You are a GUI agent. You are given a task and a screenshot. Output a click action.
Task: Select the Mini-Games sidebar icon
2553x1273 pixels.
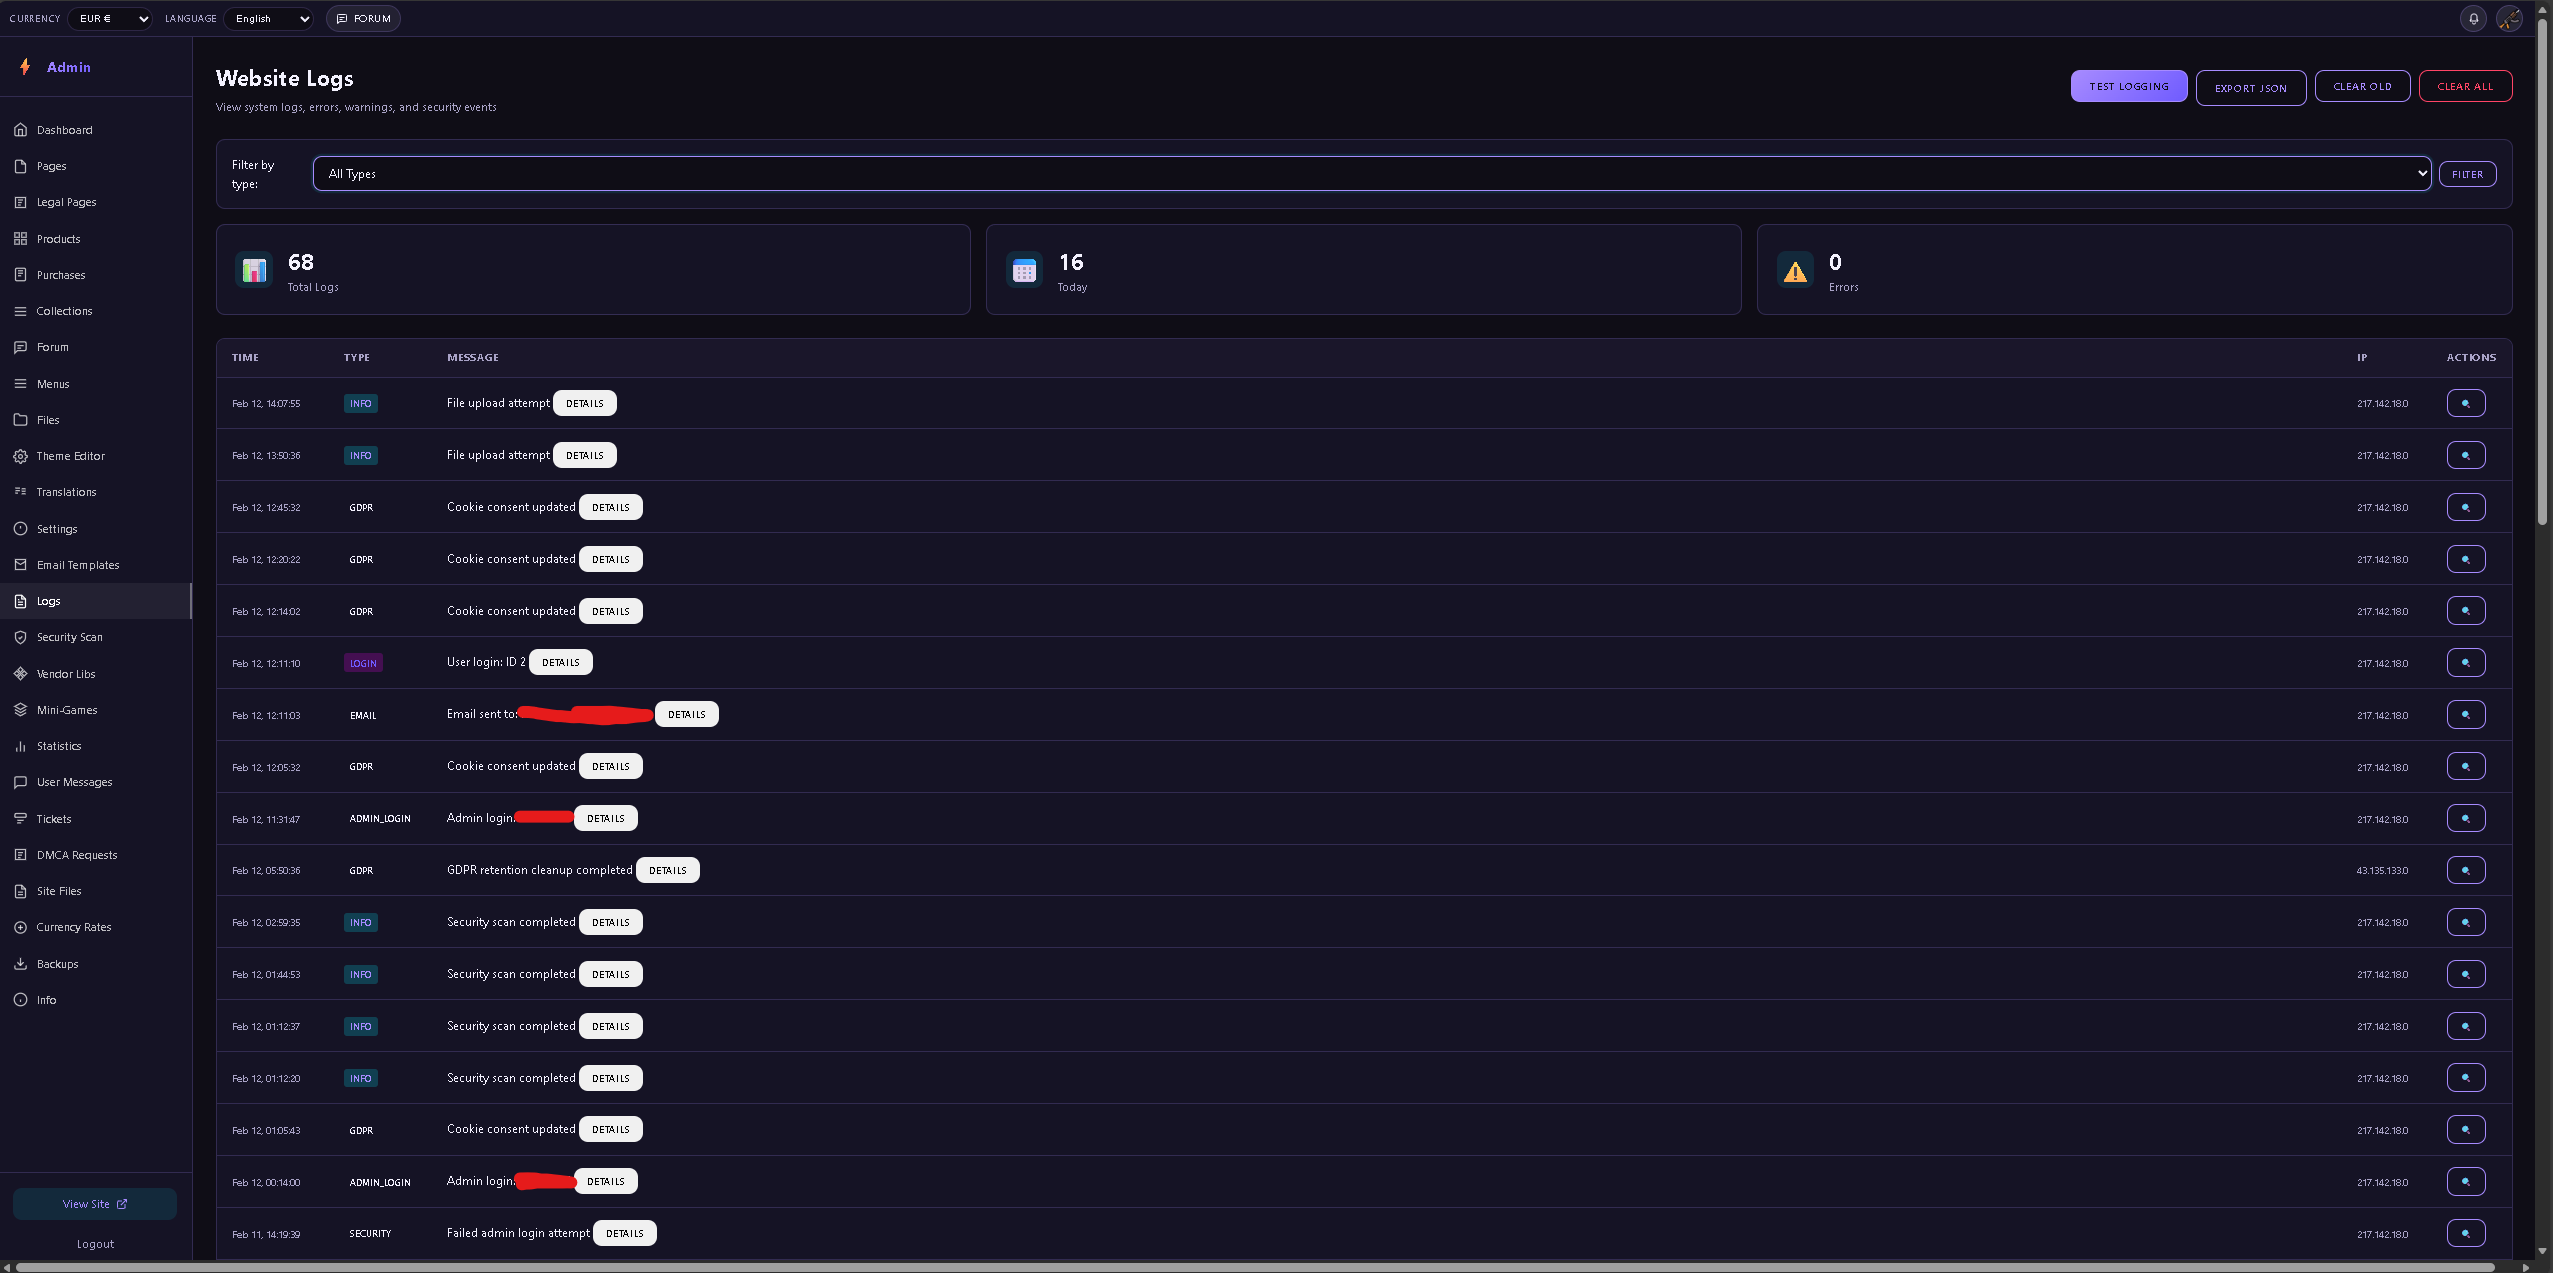[x=22, y=709]
